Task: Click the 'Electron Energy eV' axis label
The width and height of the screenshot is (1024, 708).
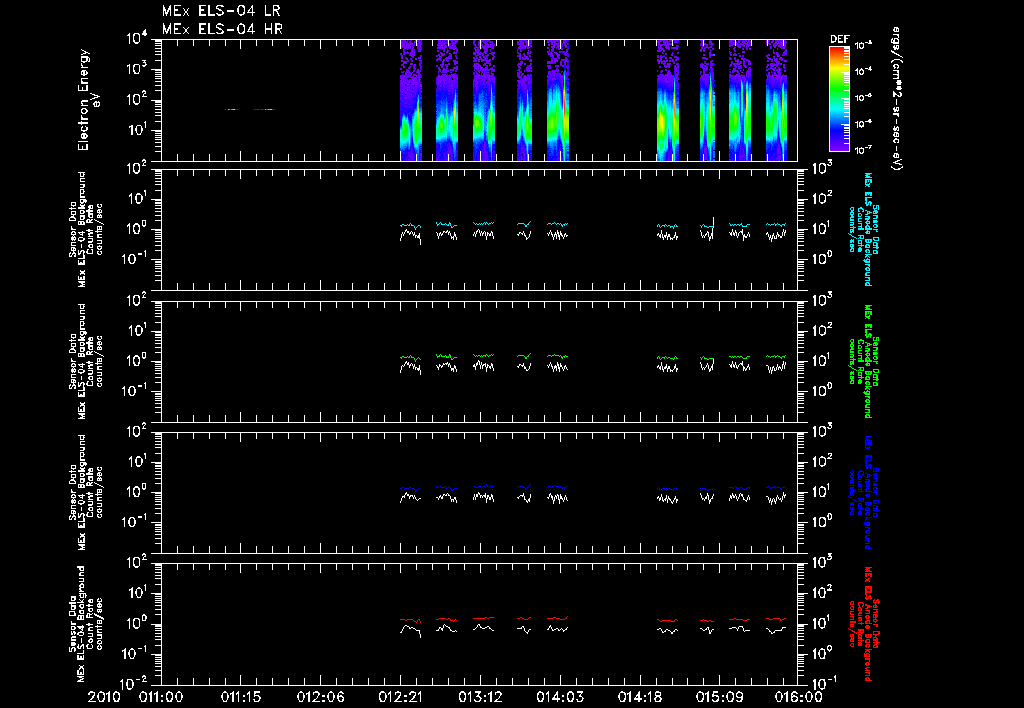Action: click(x=88, y=100)
